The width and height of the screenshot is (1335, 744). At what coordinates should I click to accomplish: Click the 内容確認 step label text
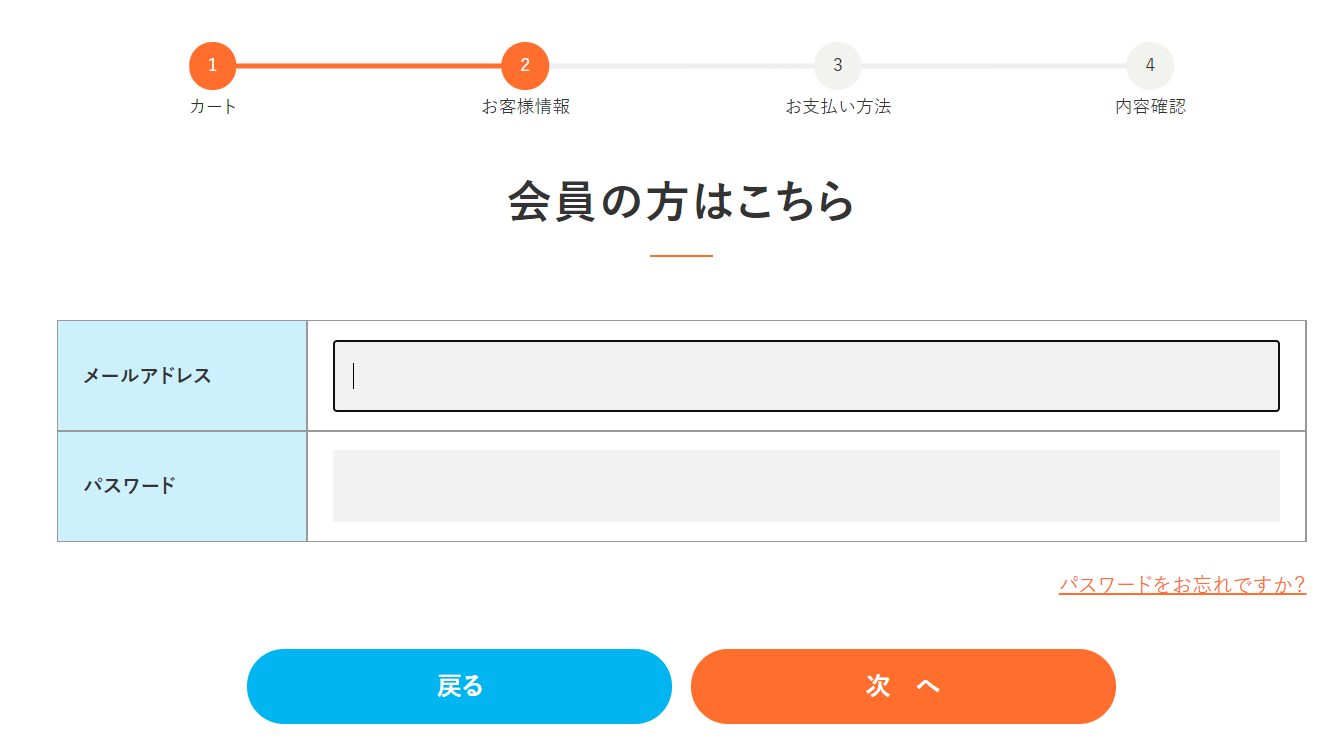pyautogui.click(x=1148, y=106)
